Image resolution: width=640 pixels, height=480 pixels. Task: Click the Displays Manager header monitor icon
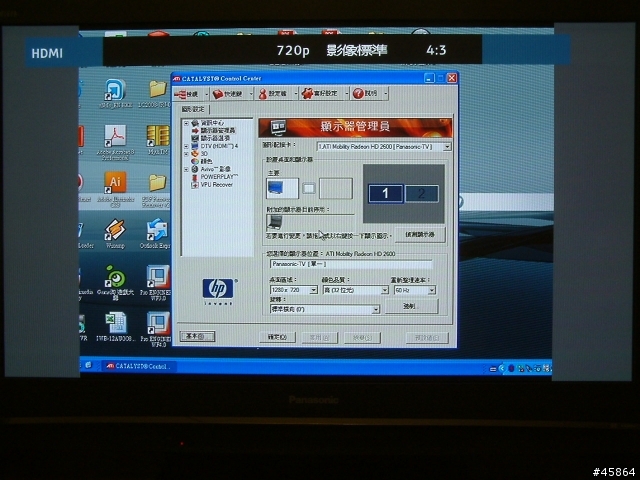[x=278, y=128]
